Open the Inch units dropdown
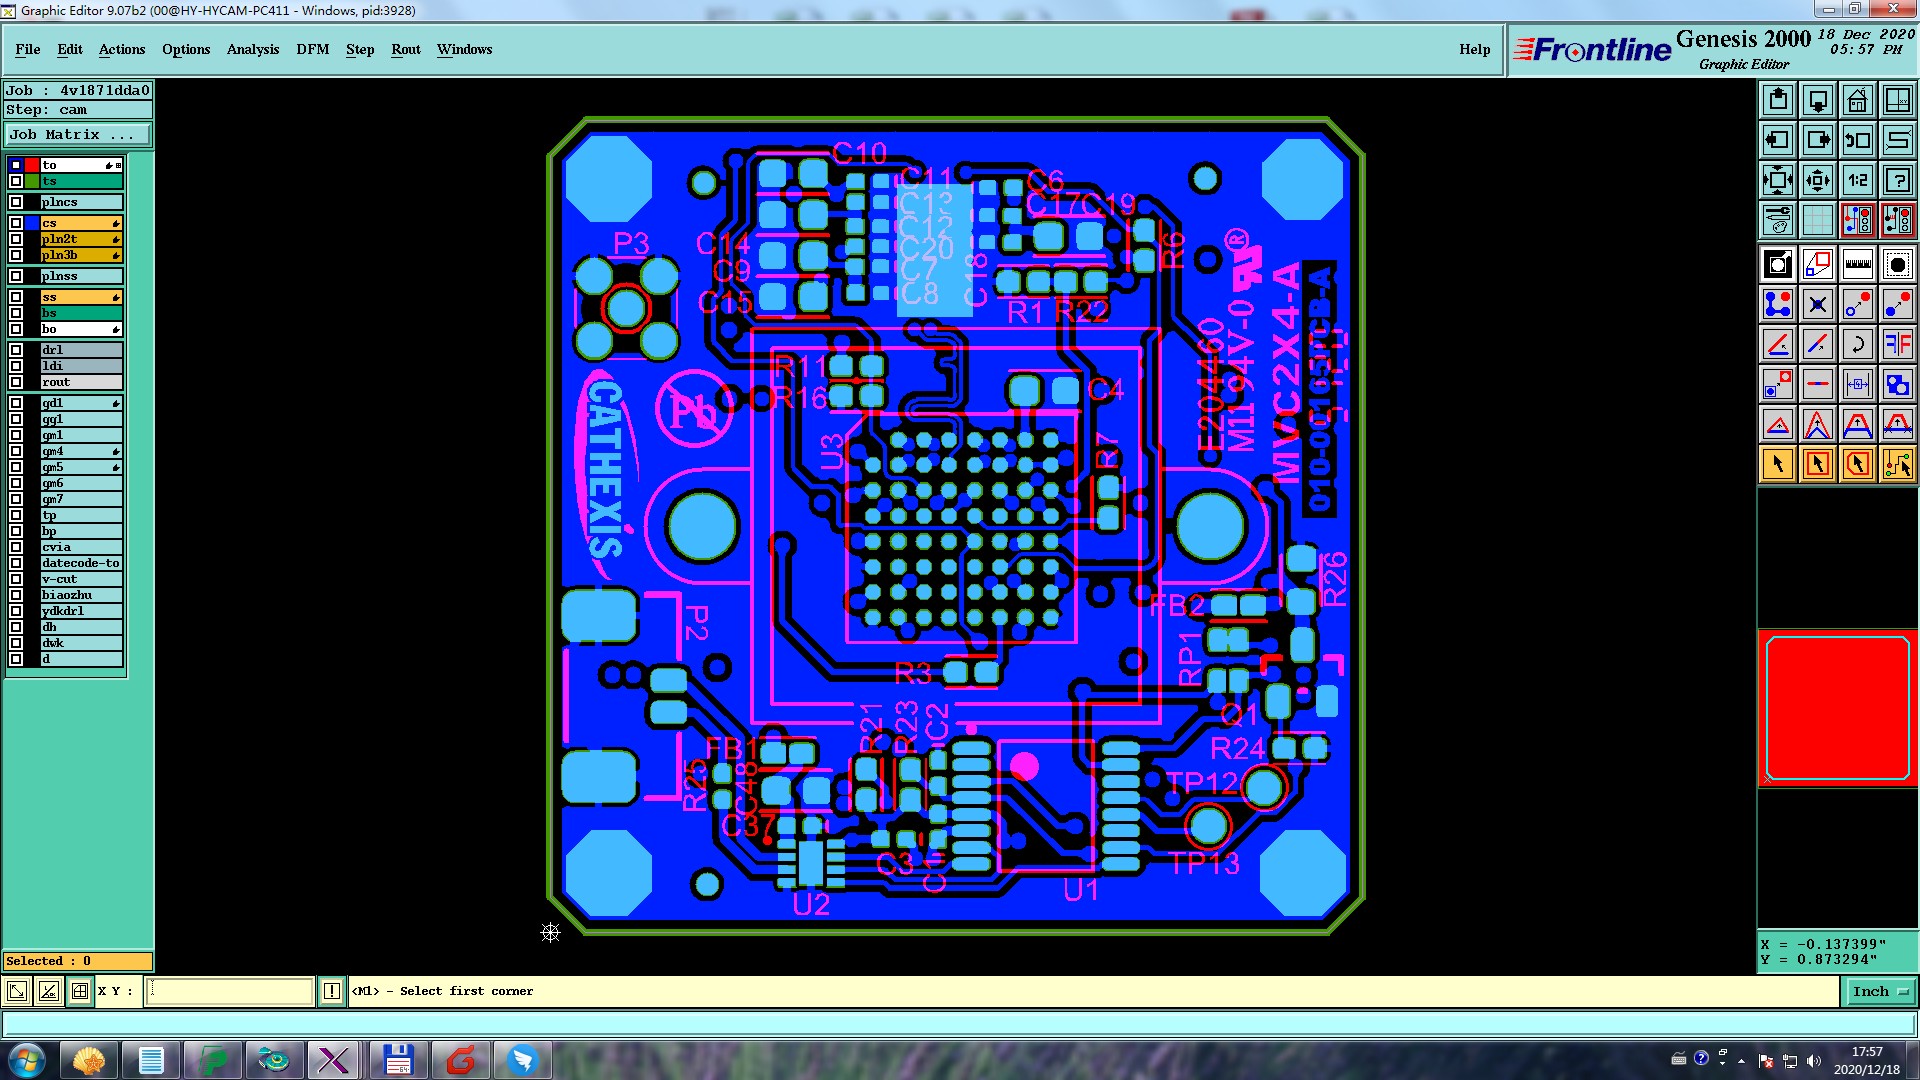 [1880, 991]
